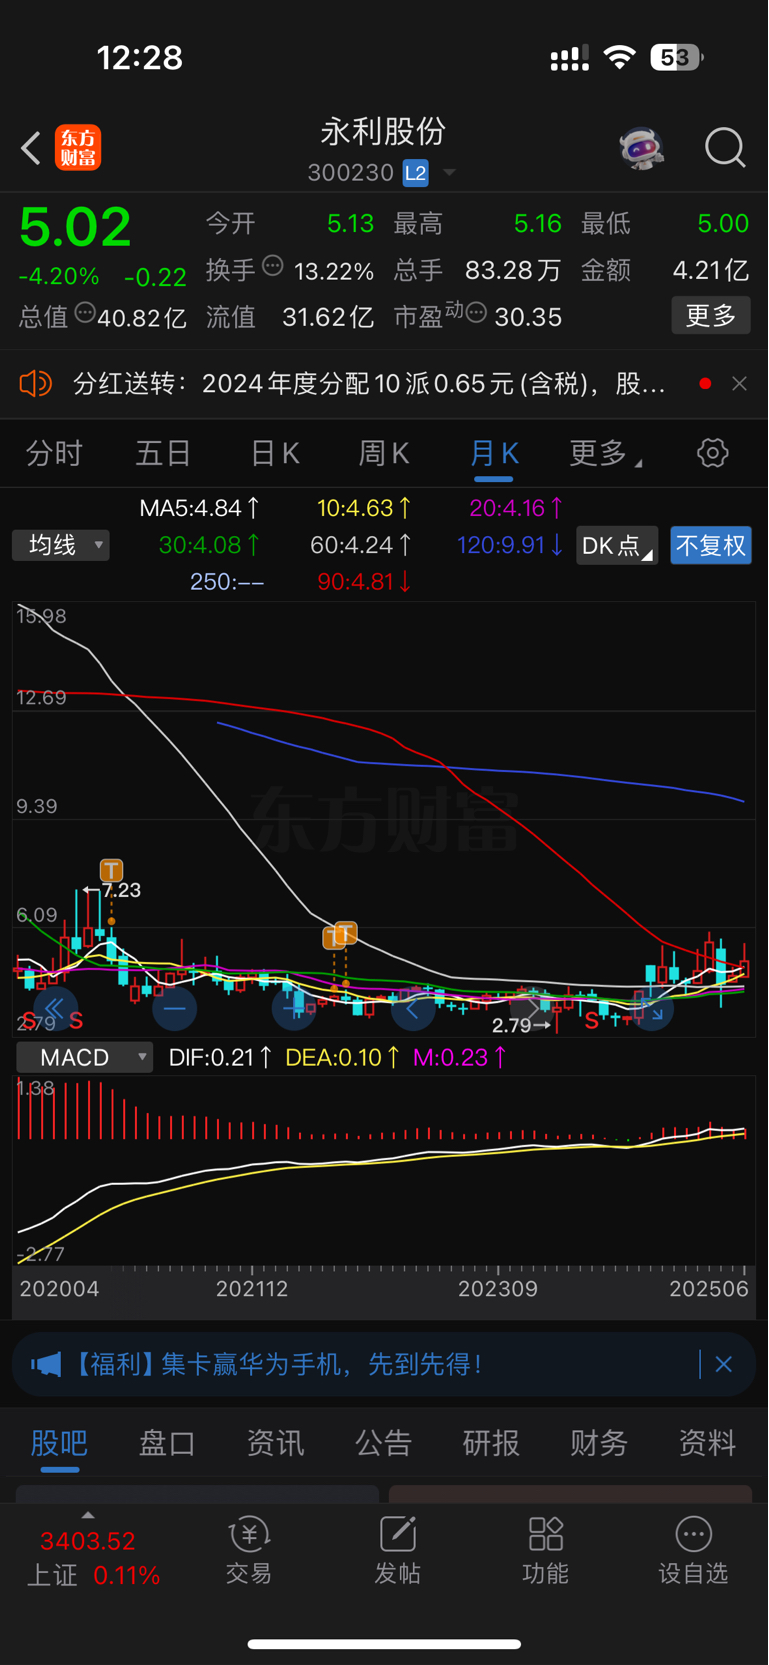Viewport: 769px width, 1665px height.
Task: Switch to 资讯 tab
Action: click(275, 1443)
